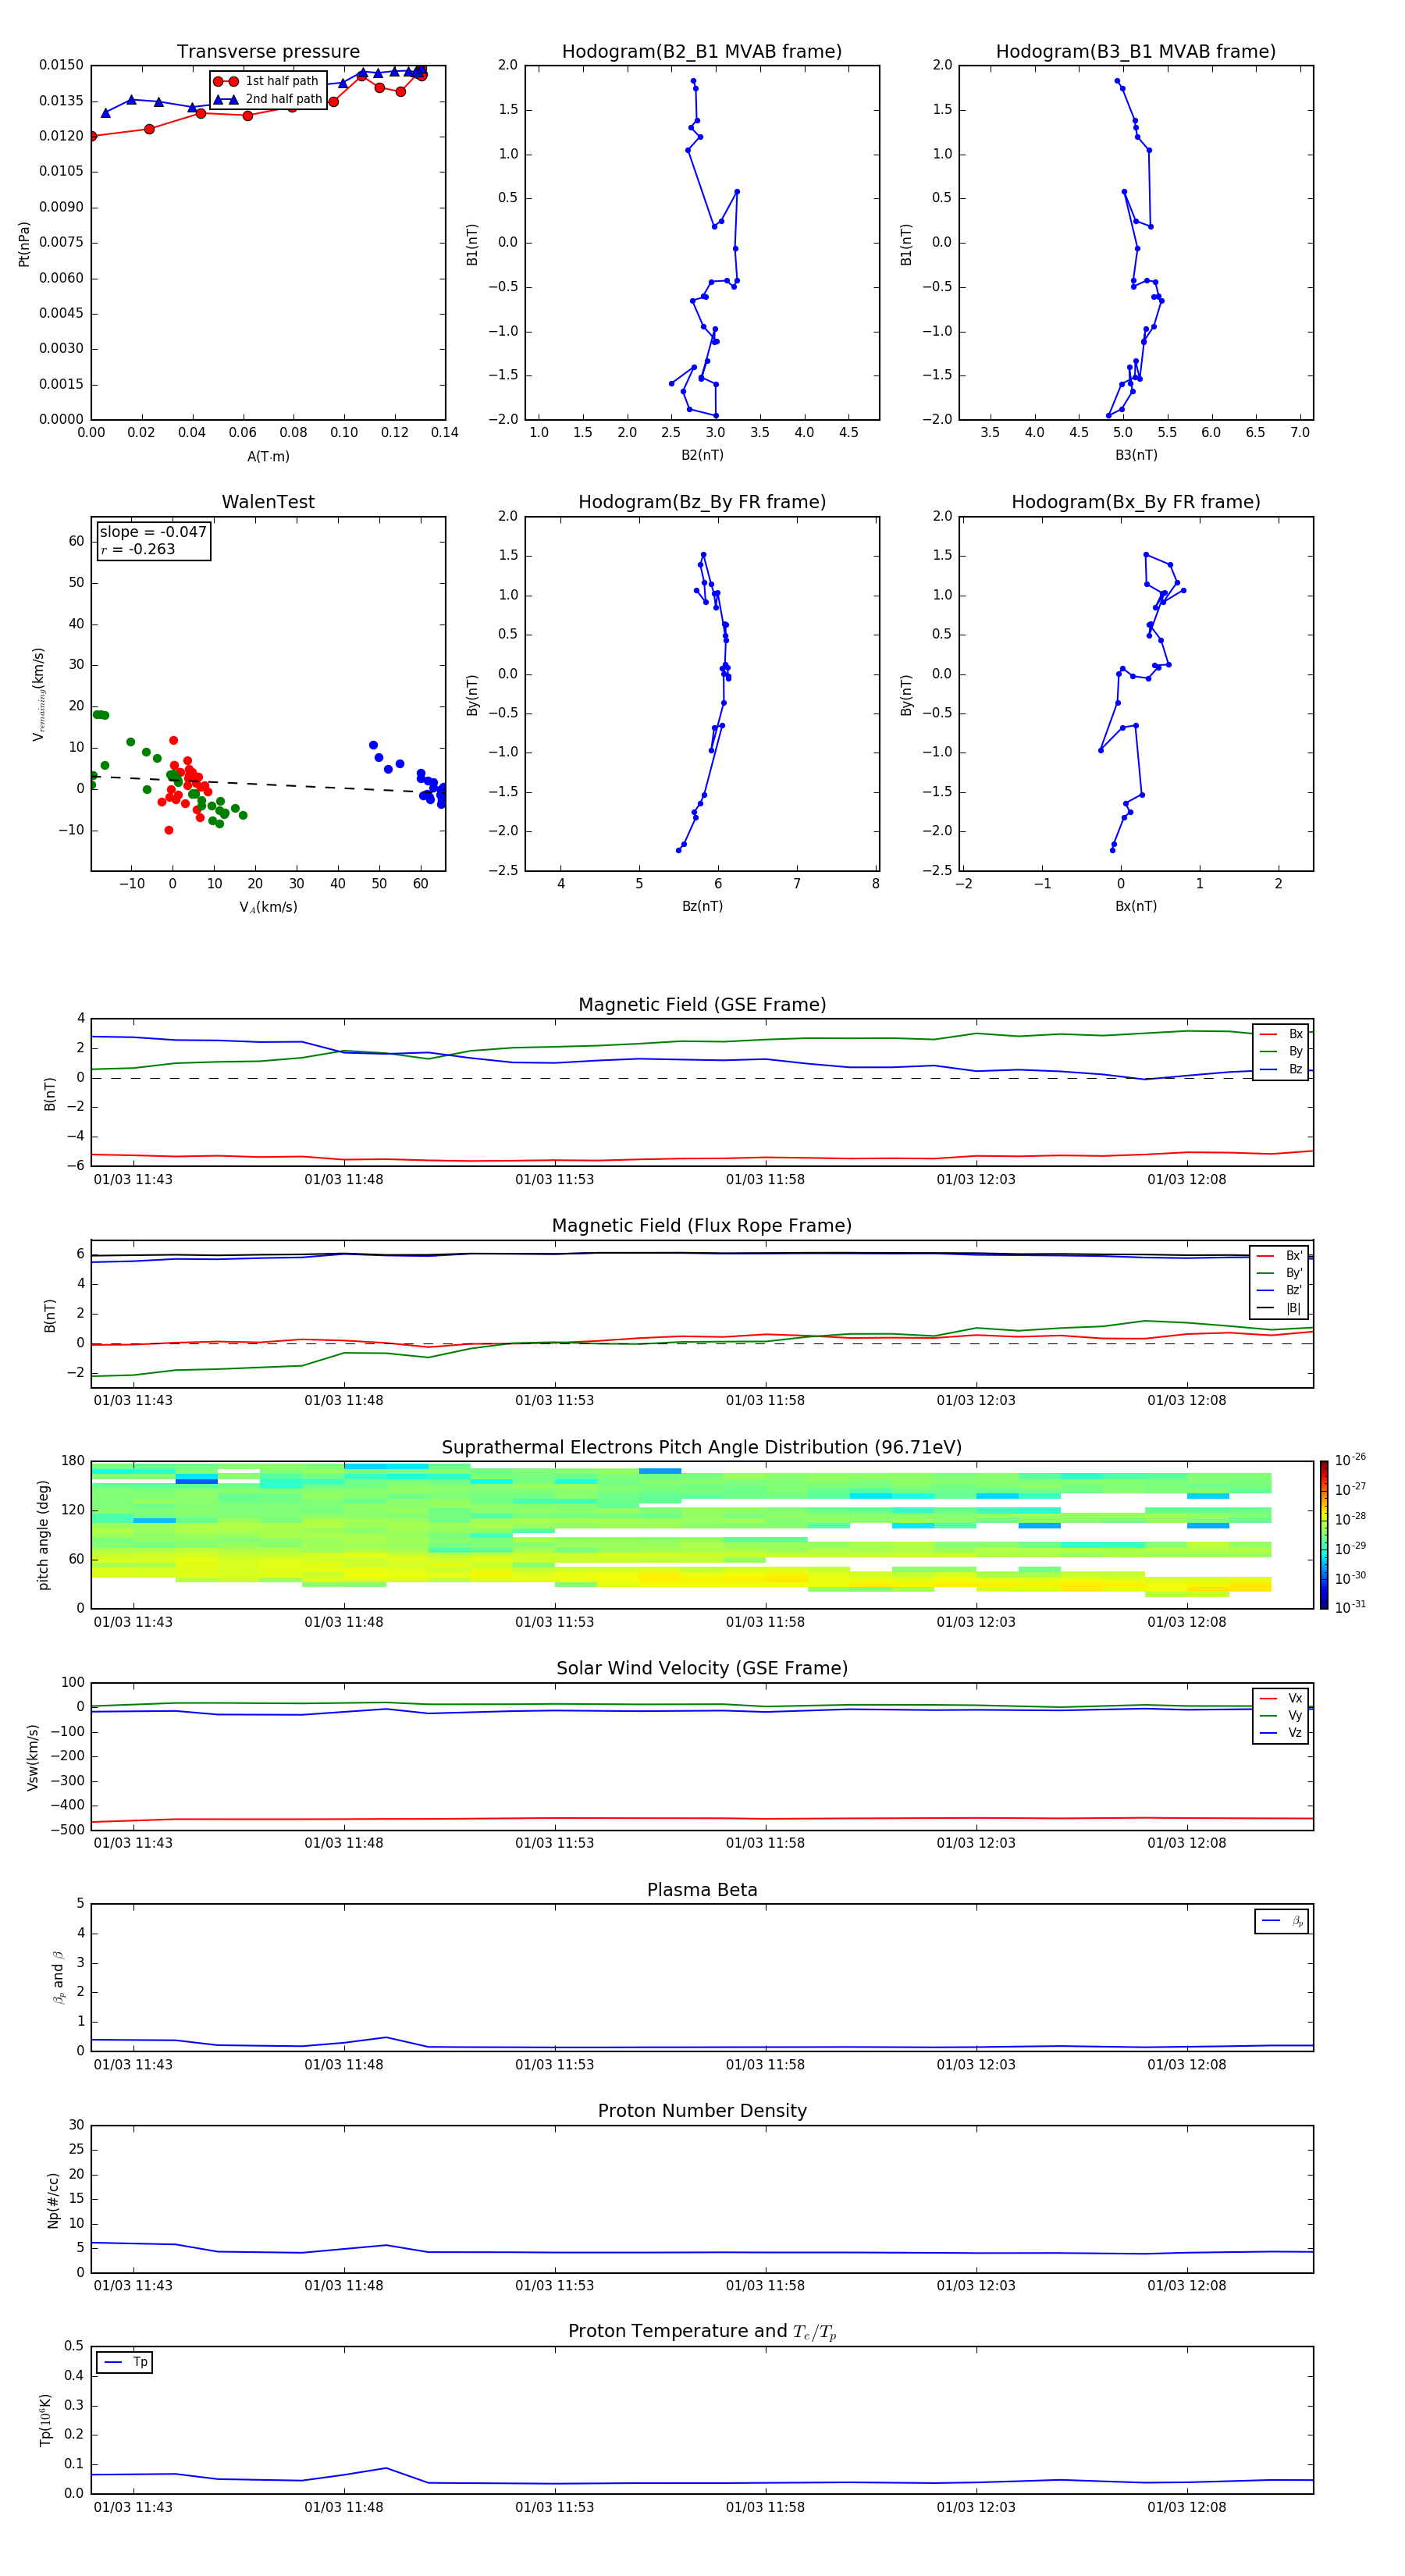Click the 'Np(#/cc)' axis label
Screen dimensions: 1405x2576
(x=53, y=2200)
